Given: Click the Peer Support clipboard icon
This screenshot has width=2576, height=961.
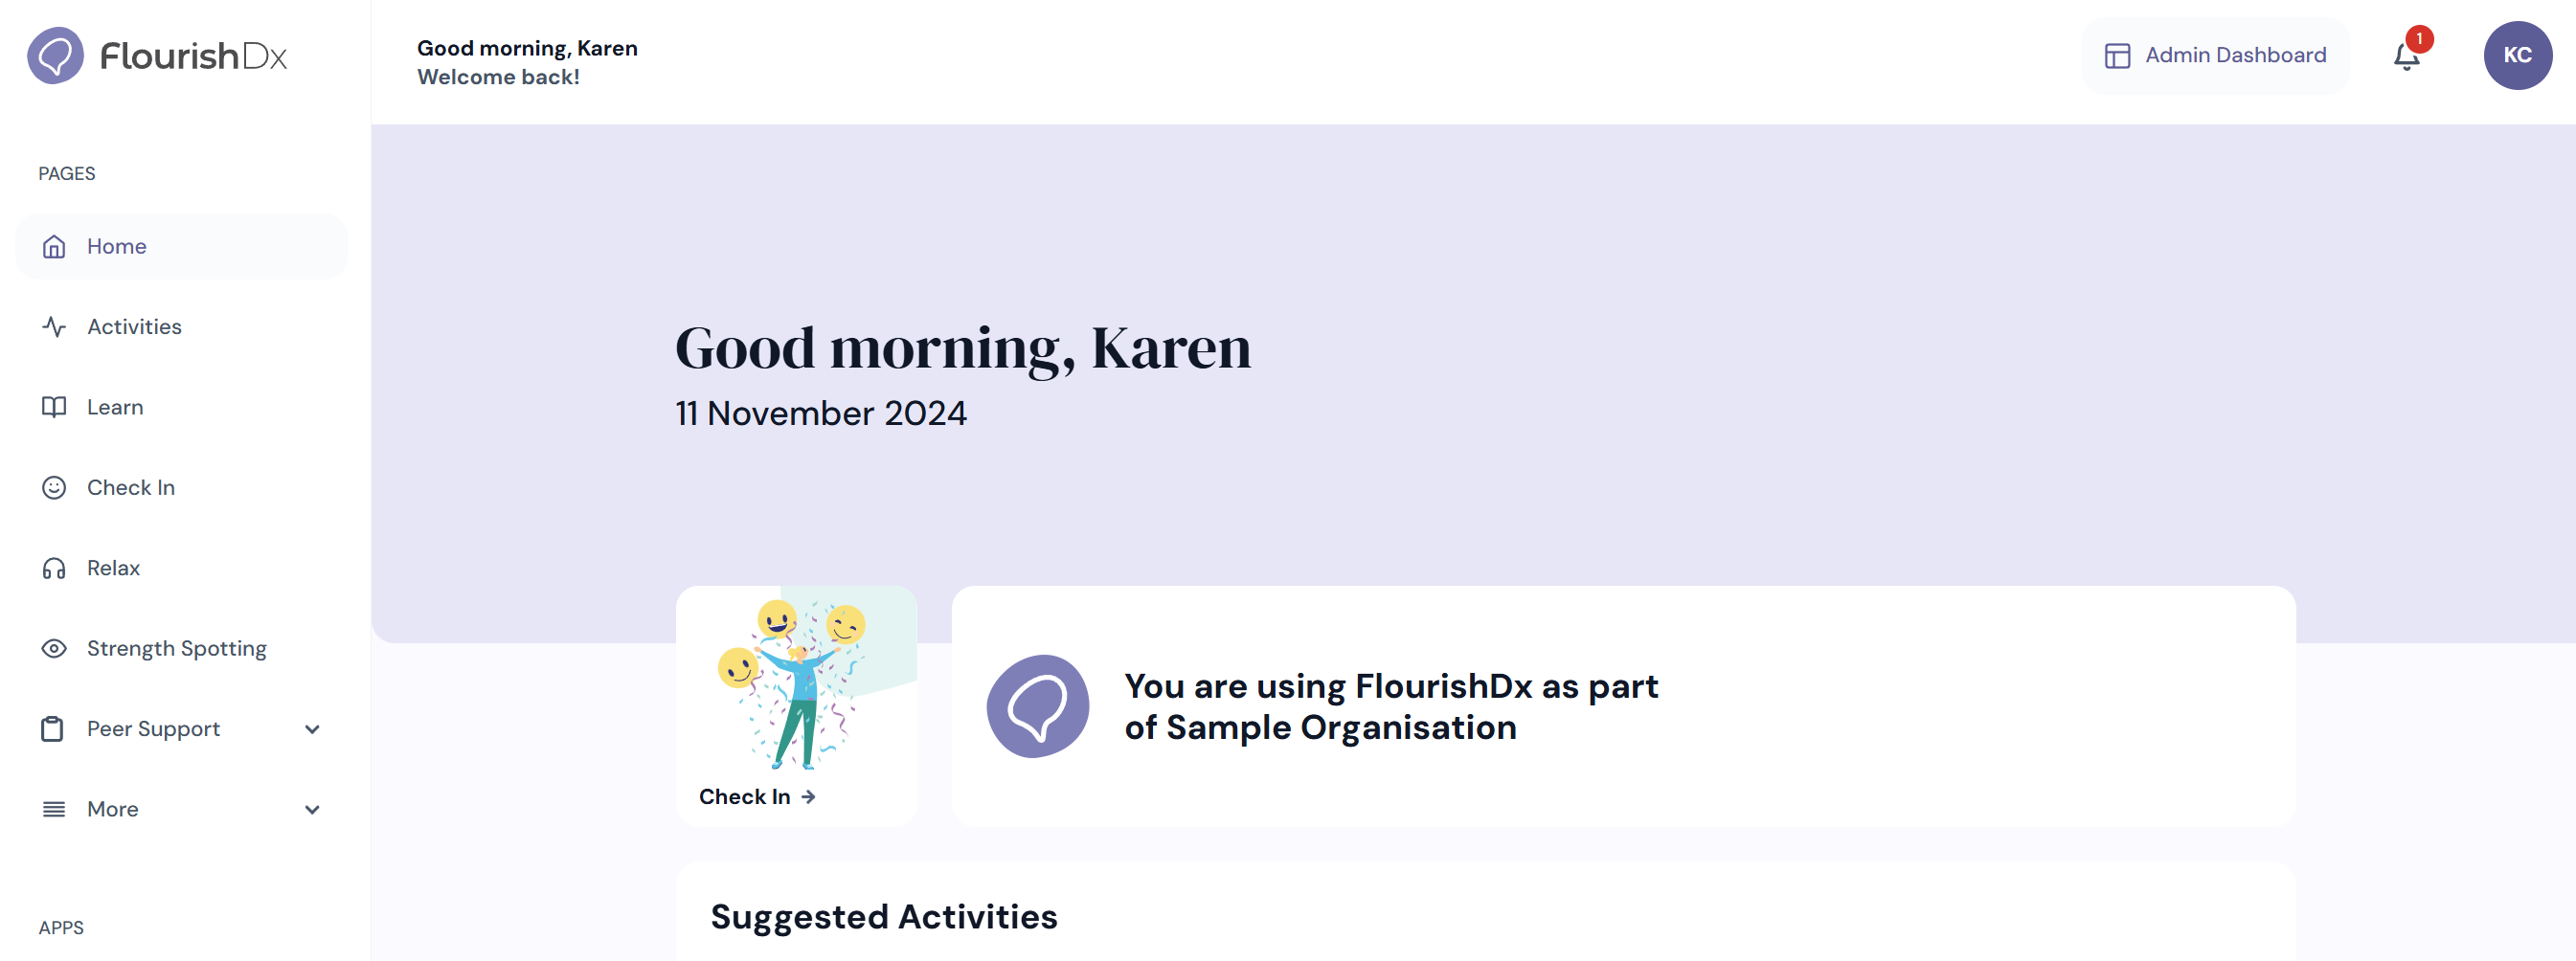Looking at the screenshot, I should [x=52, y=729].
